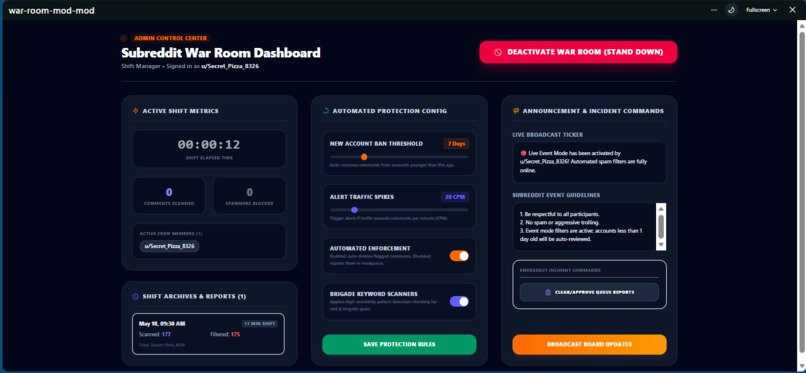Image resolution: width=806 pixels, height=373 pixels.
Task: Click the u/Secret_Pizza_8326 crew member chip
Action: [170, 246]
